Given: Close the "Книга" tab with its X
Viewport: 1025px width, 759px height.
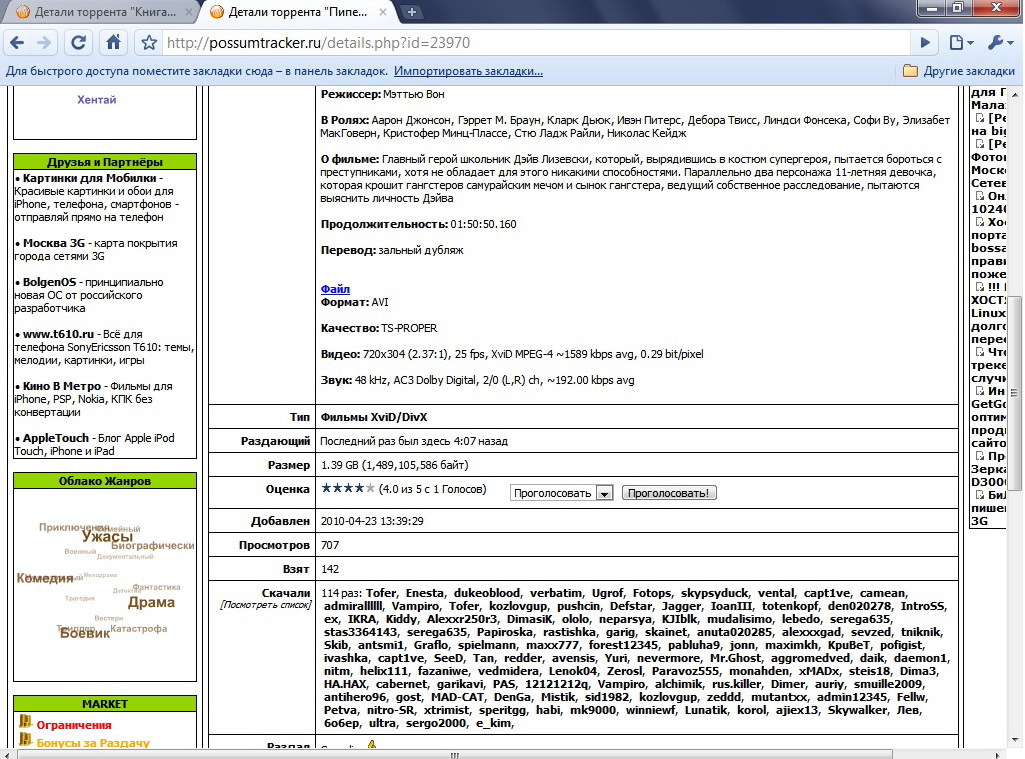Looking at the screenshot, I should click(189, 12).
